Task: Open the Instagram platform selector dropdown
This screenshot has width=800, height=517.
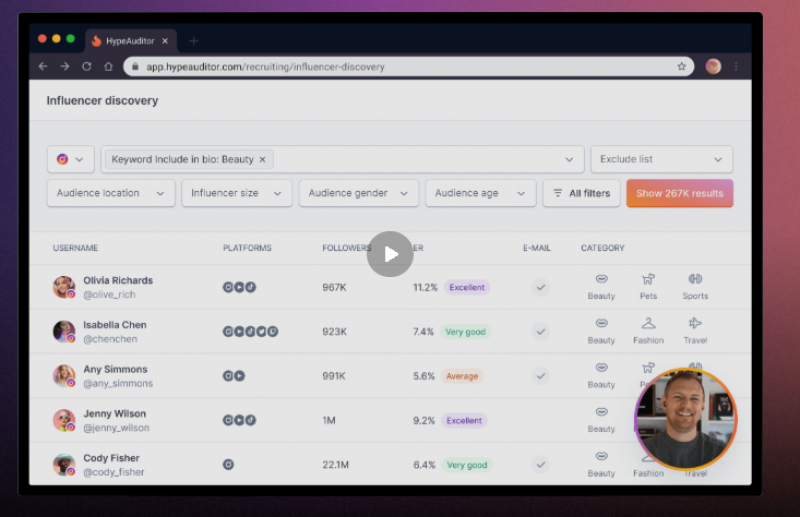Action: 70,159
